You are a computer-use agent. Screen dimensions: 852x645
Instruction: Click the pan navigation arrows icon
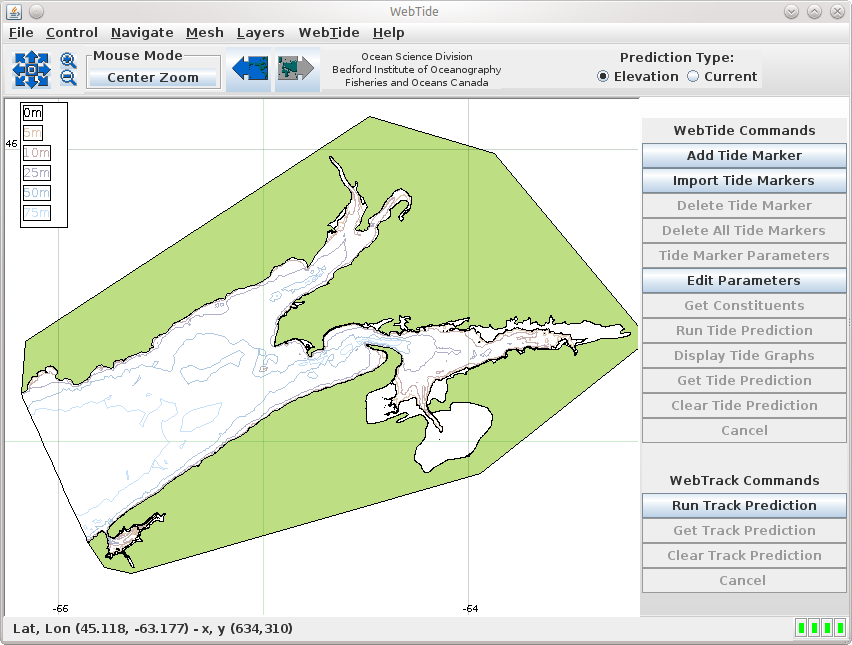pos(31,70)
